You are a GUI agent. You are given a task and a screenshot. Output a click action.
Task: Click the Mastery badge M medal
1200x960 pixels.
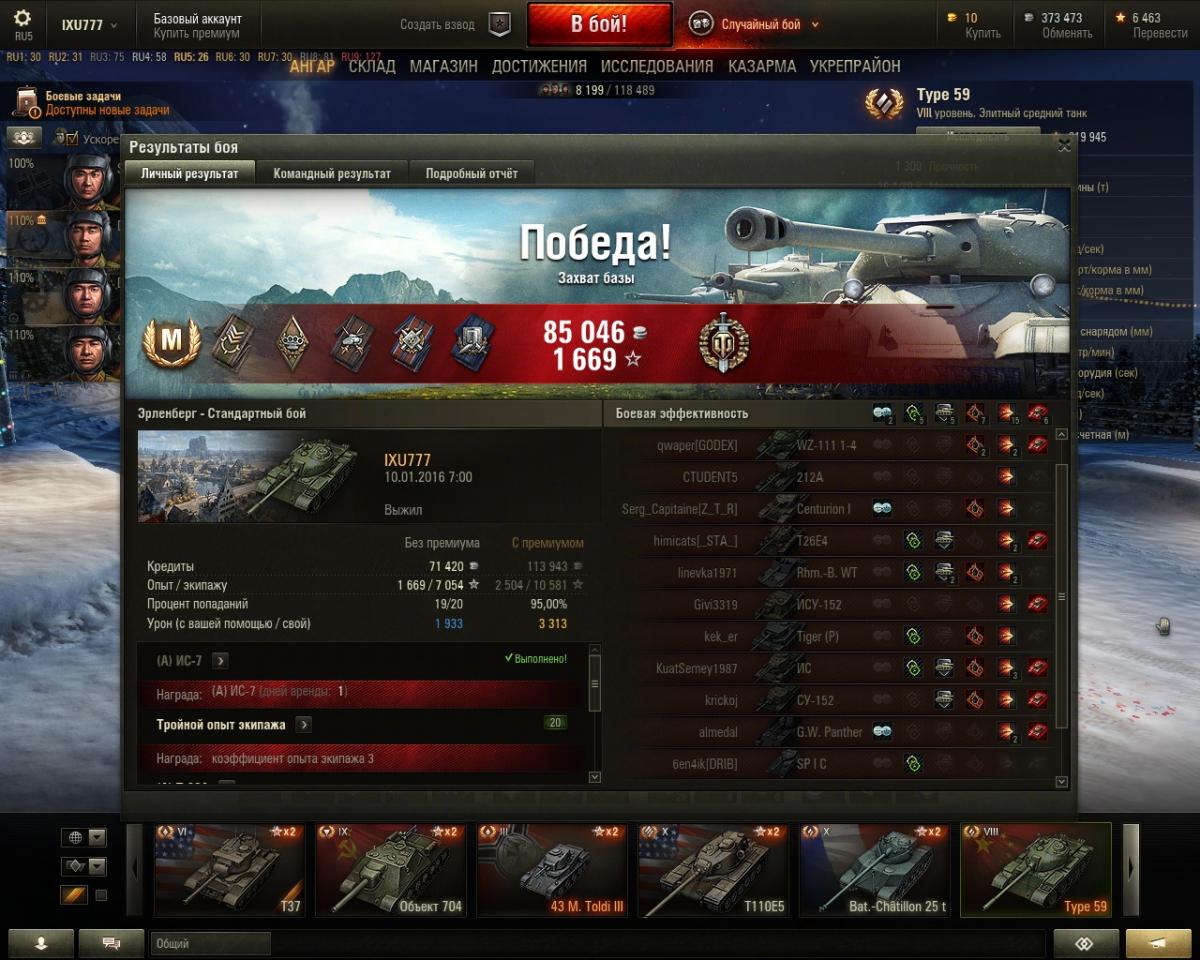(x=172, y=343)
